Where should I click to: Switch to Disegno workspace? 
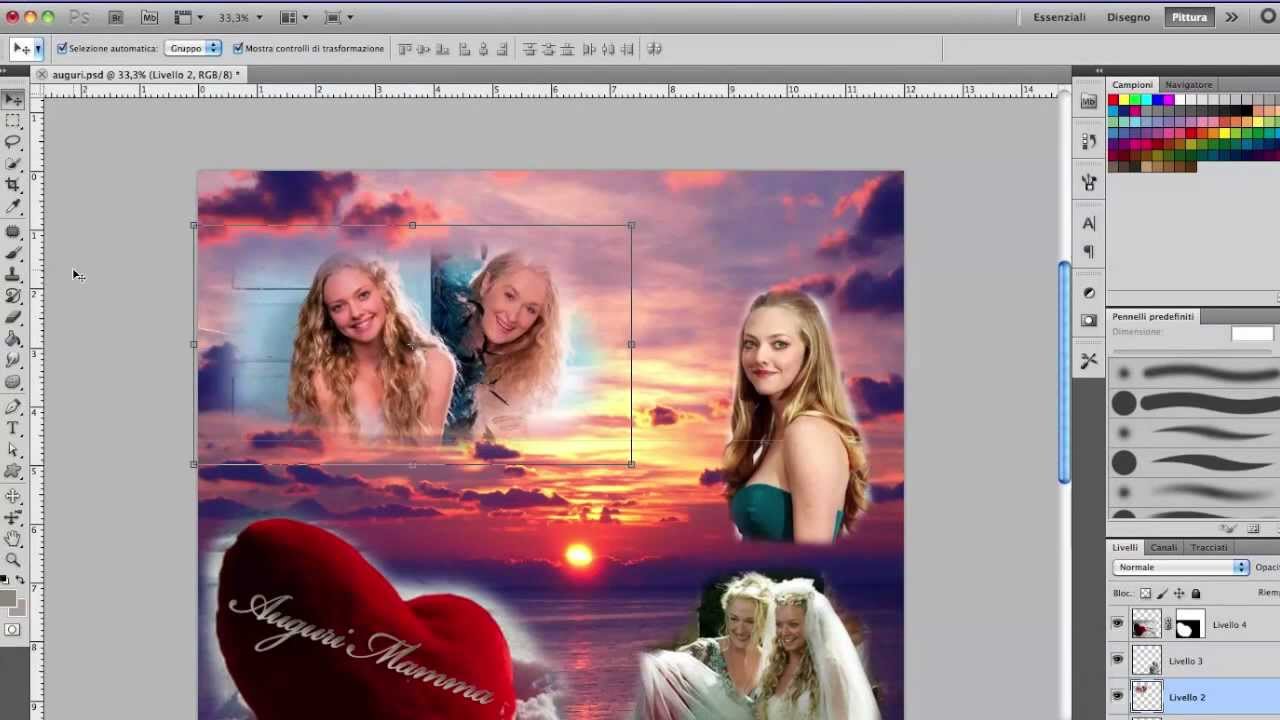1128,17
